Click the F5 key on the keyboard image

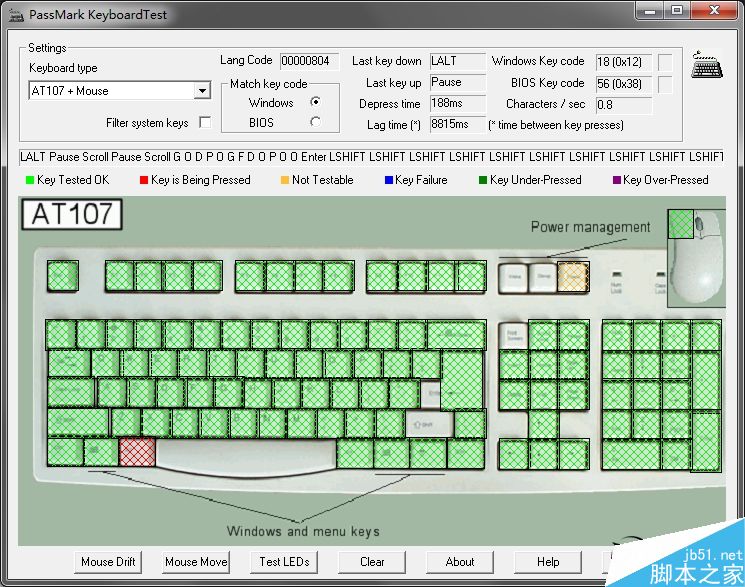pyautogui.click(x=250, y=276)
